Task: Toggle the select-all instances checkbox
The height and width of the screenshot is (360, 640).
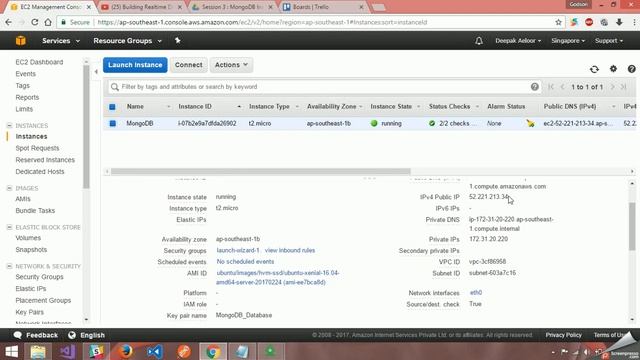Action: tap(112, 107)
